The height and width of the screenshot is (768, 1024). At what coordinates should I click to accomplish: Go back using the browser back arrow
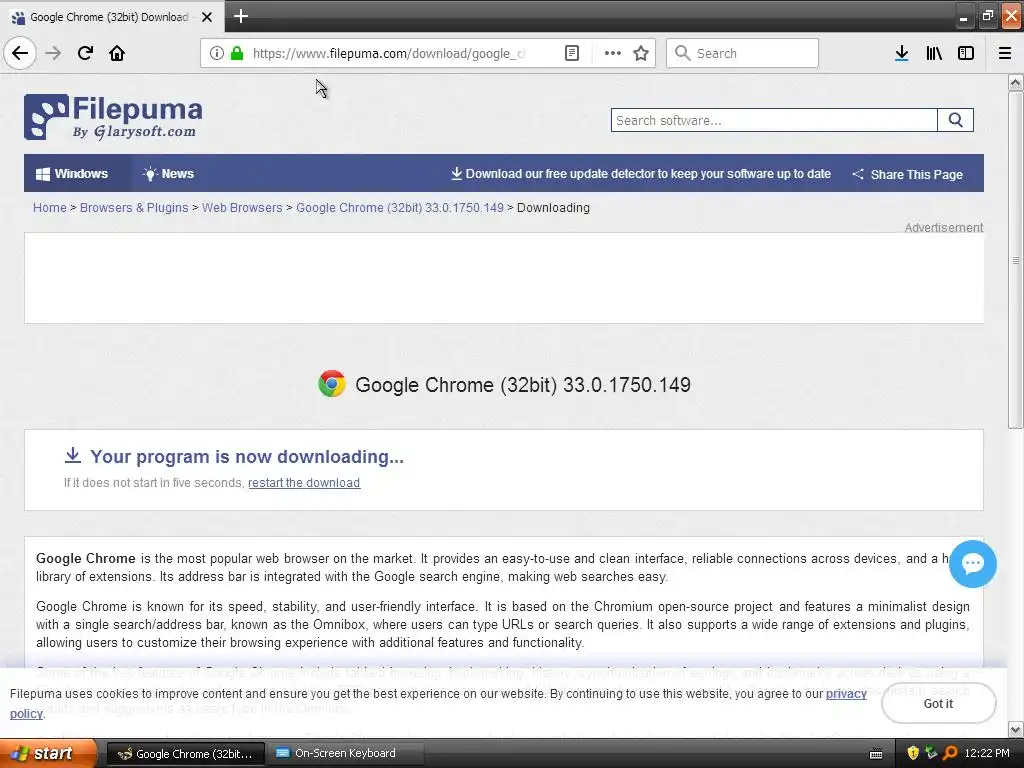[20, 53]
